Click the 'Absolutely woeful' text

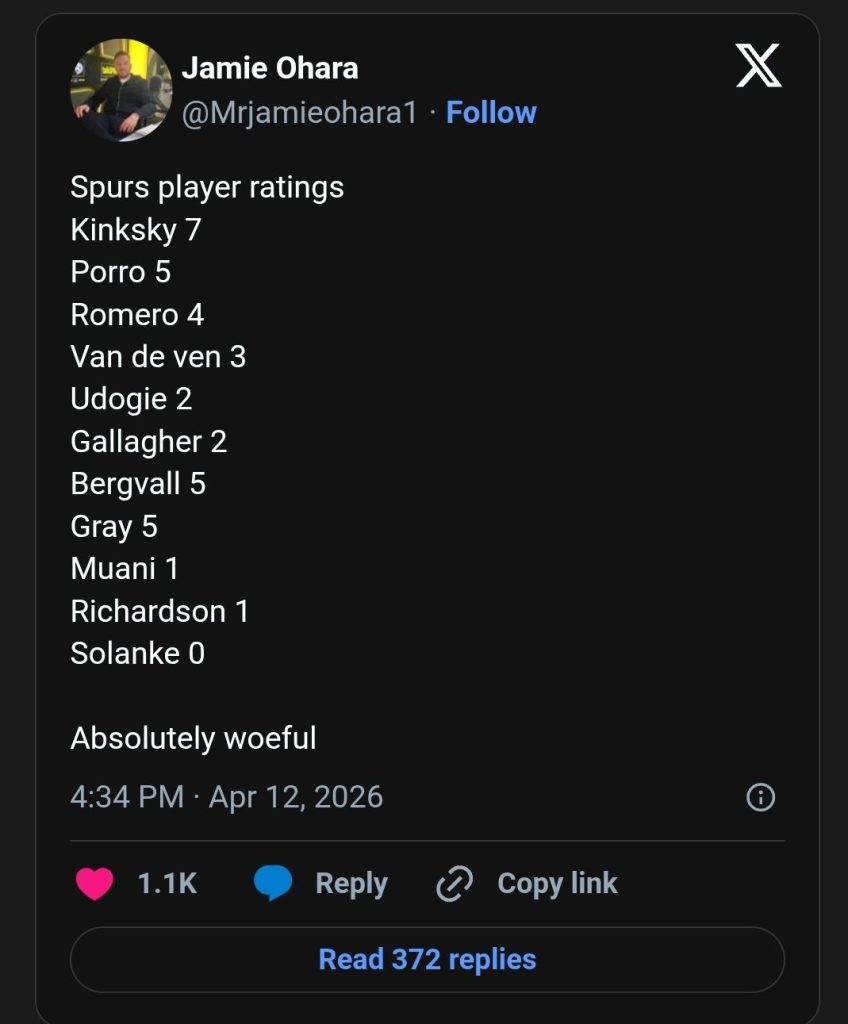193,739
